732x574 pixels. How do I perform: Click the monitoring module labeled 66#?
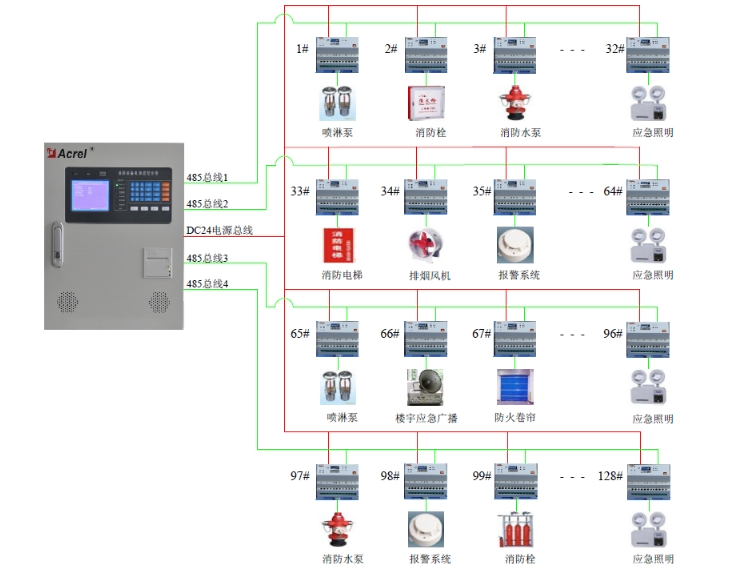click(x=426, y=339)
